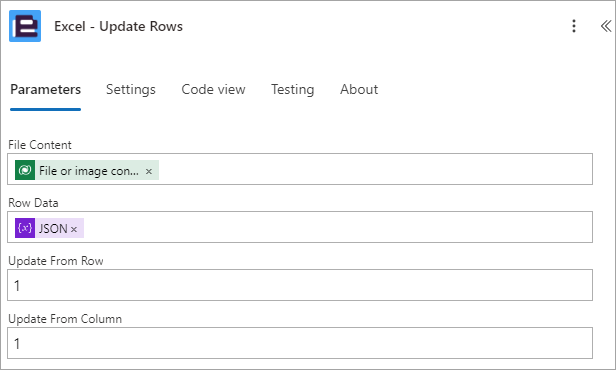Click the Update From Row label

coord(56,261)
